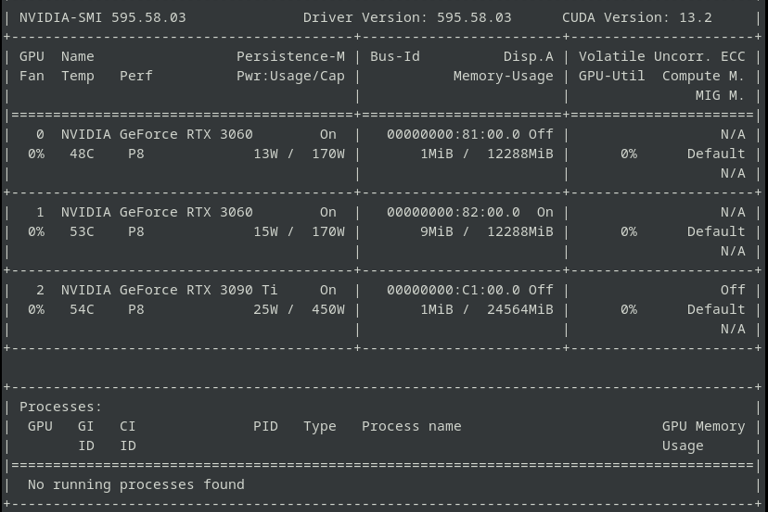Click the NVIDIA-SMI 595.58.03 header text
Viewport: 768px width, 512px height.
pos(102,17)
